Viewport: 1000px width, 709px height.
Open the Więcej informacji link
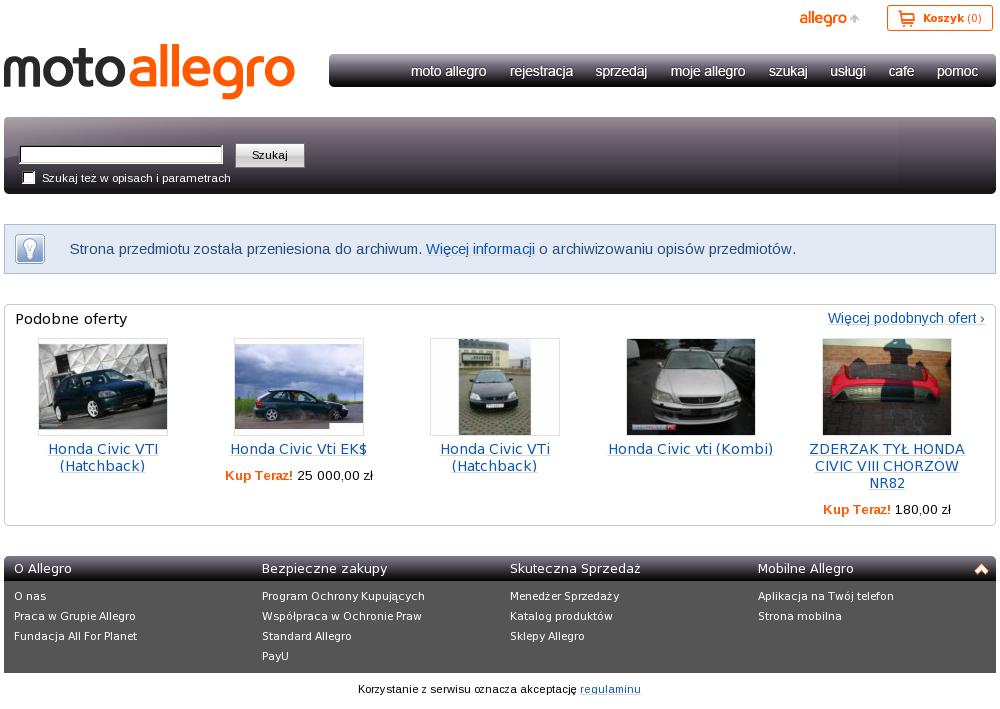(x=480, y=249)
